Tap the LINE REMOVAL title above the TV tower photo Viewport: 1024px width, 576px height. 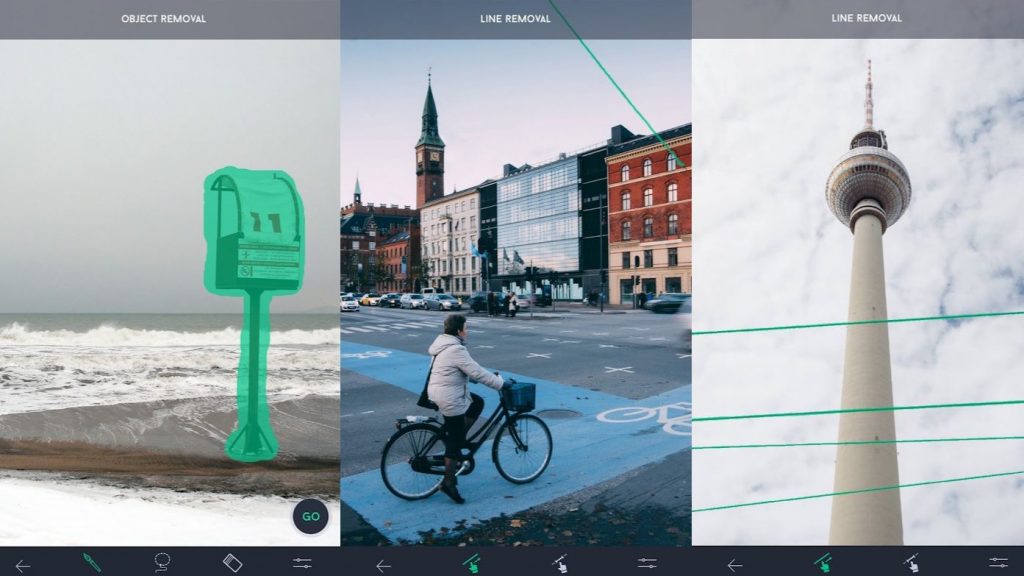click(867, 18)
